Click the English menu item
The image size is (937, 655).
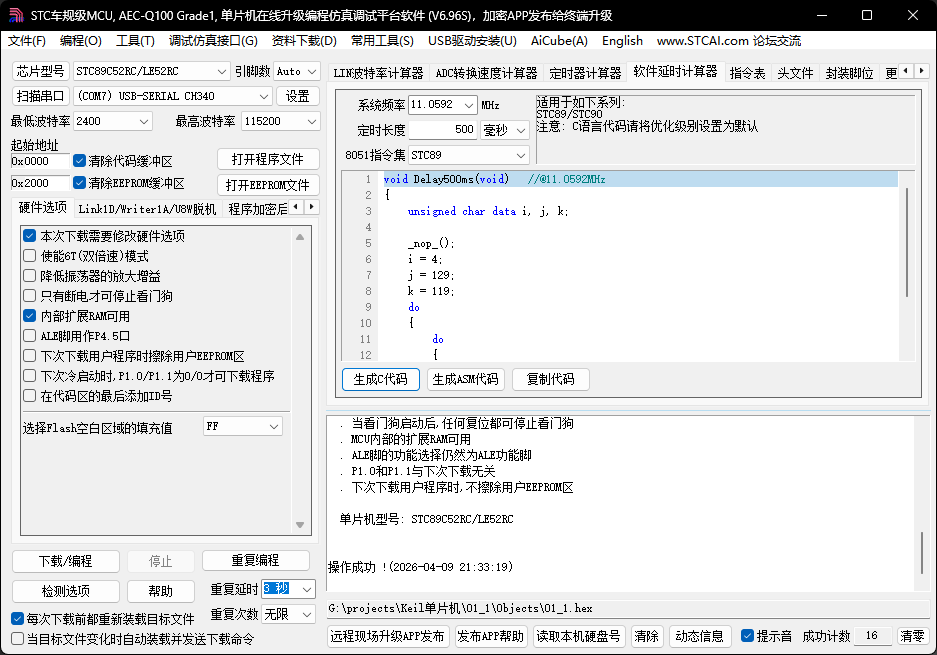tap(622, 41)
